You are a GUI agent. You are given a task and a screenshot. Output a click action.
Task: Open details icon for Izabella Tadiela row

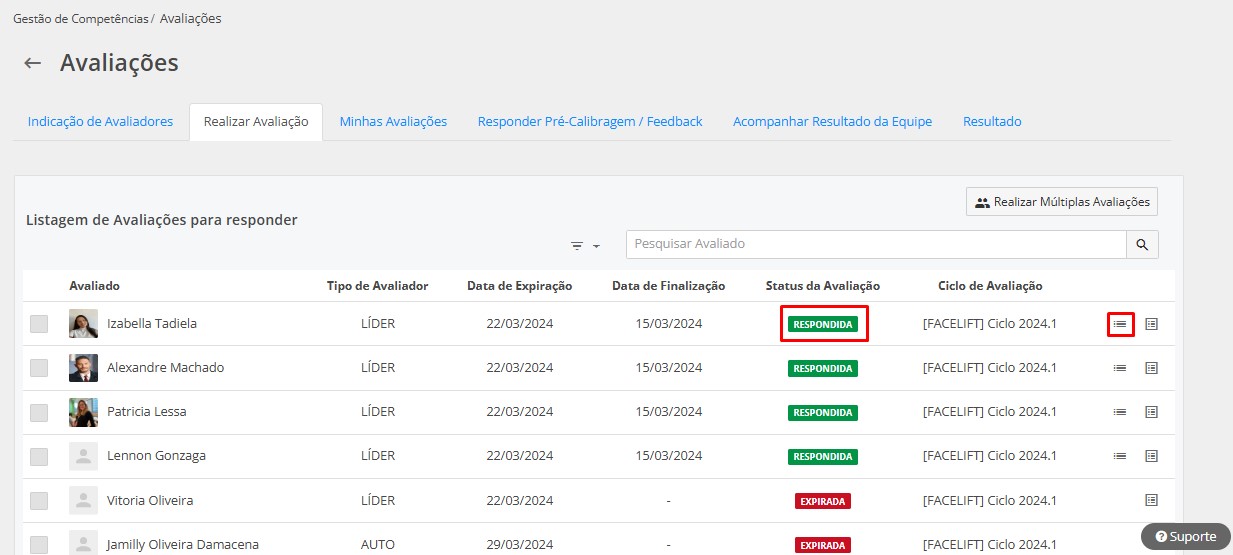pos(1151,324)
